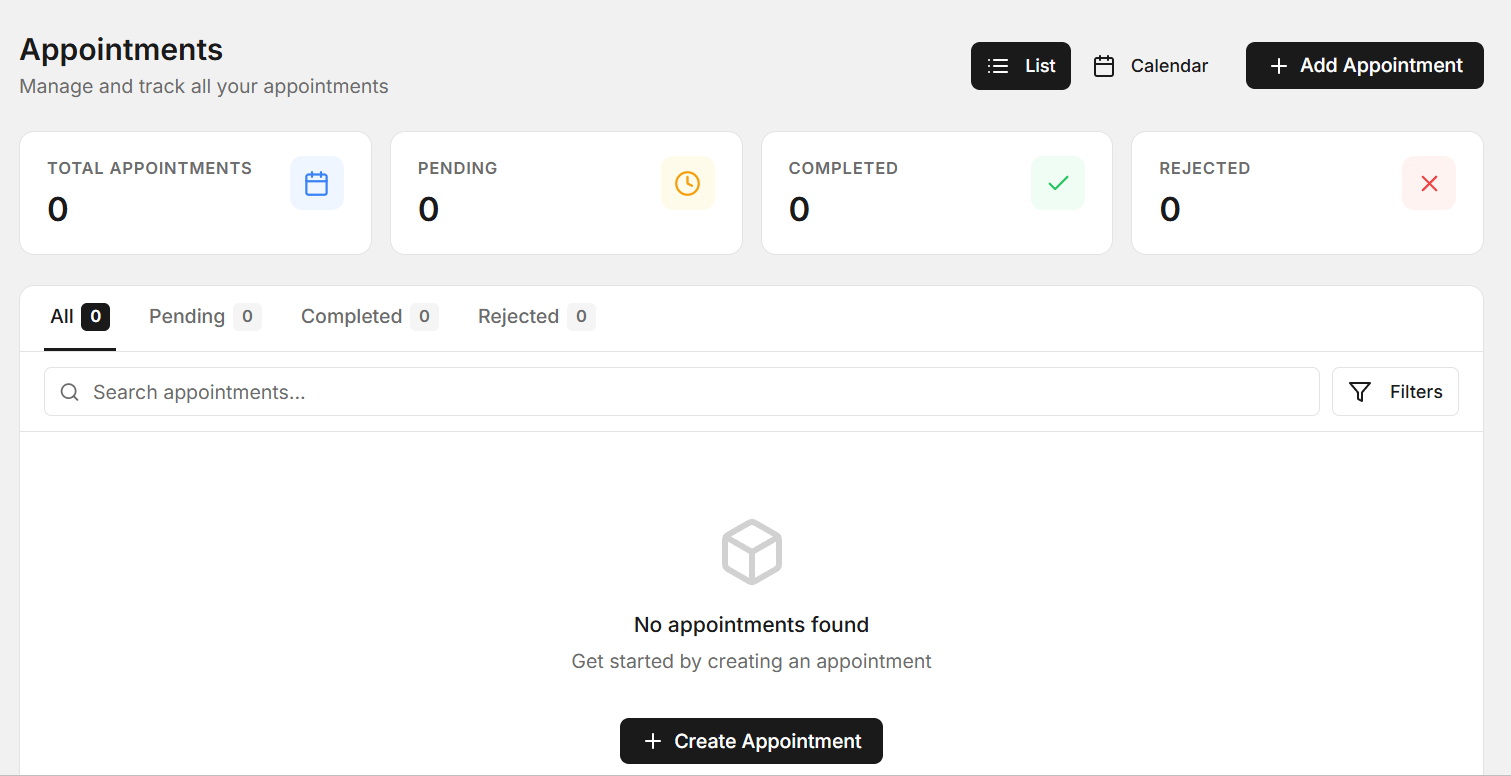Open the Pending tab

205,317
